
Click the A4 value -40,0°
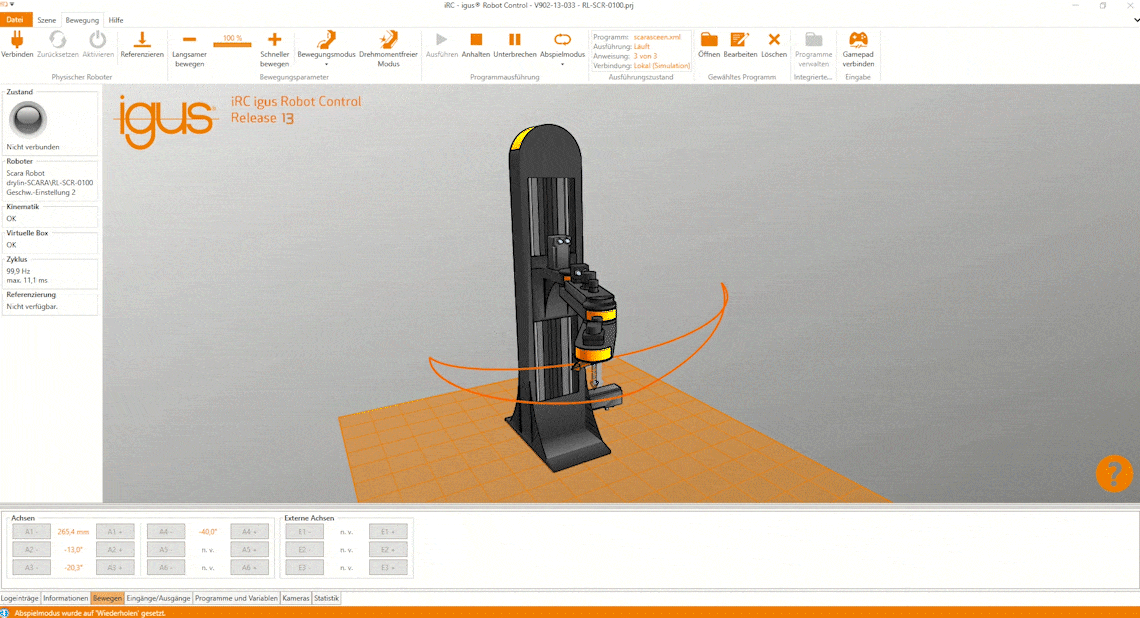pyautogui.click(x=208, y=531)
